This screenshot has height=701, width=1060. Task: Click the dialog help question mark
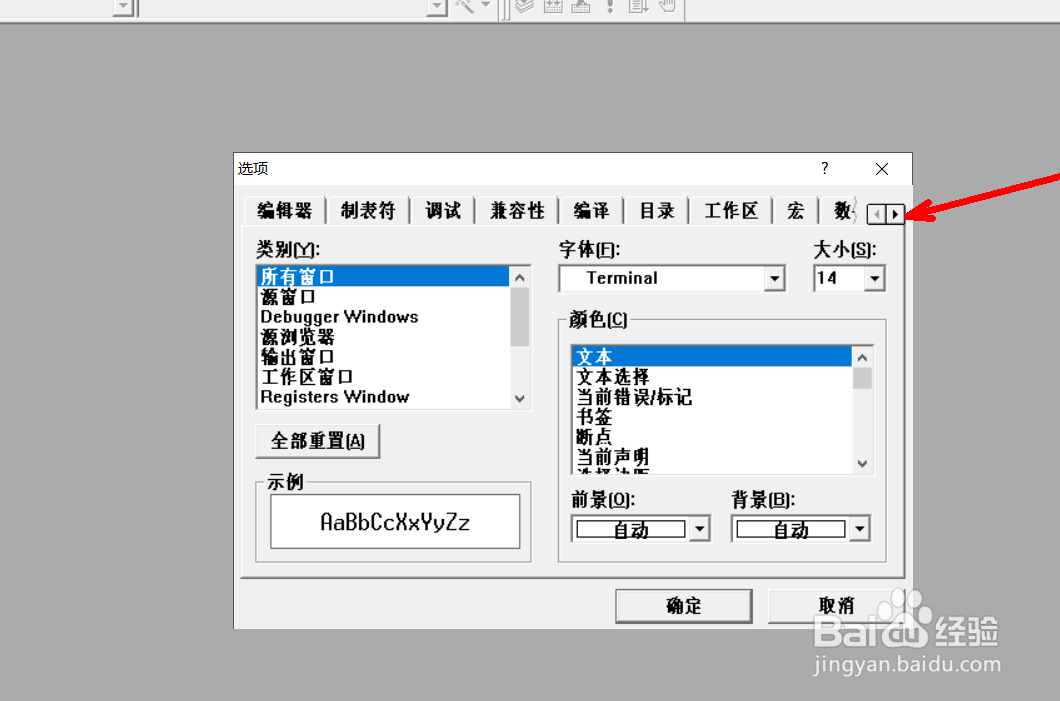824,168
